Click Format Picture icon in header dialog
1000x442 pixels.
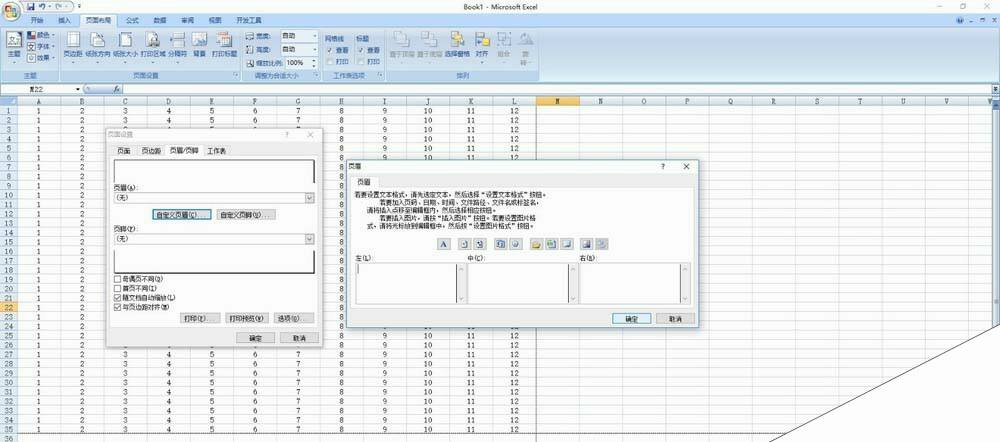[602, 244]
